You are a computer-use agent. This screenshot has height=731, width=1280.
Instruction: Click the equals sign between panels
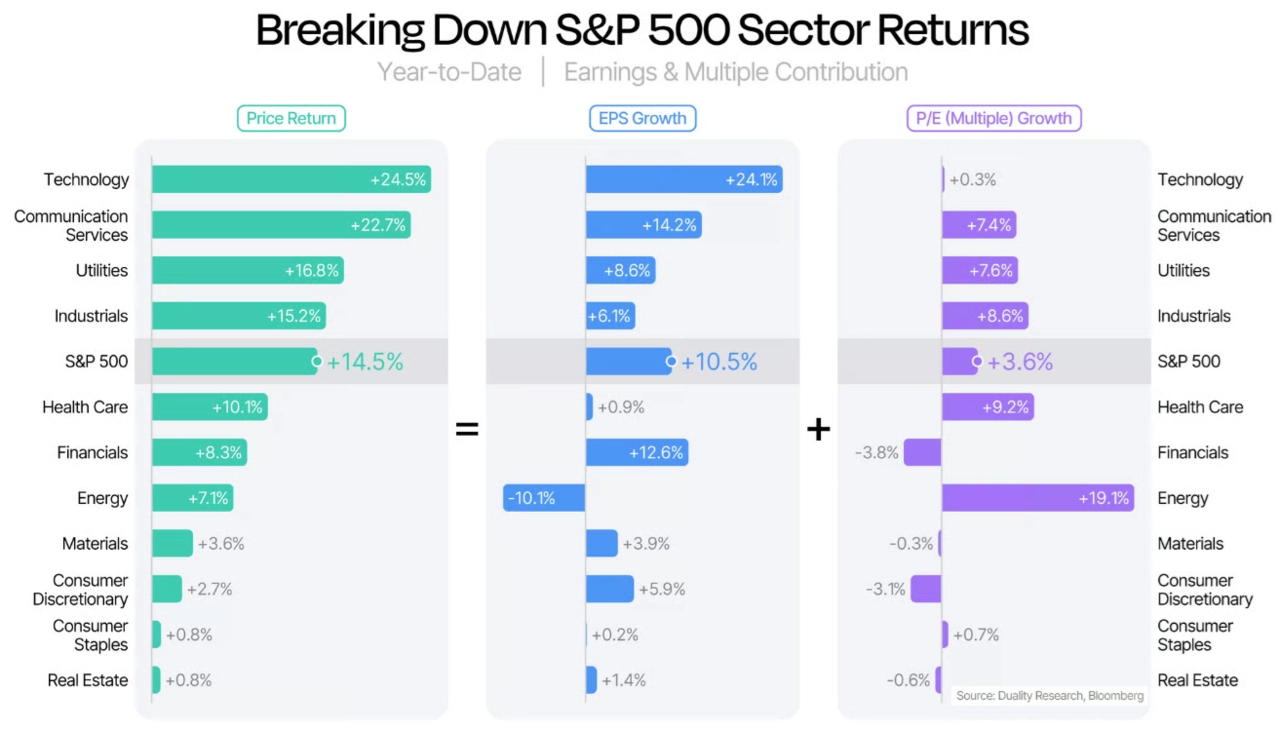click(x=467, y=429)
